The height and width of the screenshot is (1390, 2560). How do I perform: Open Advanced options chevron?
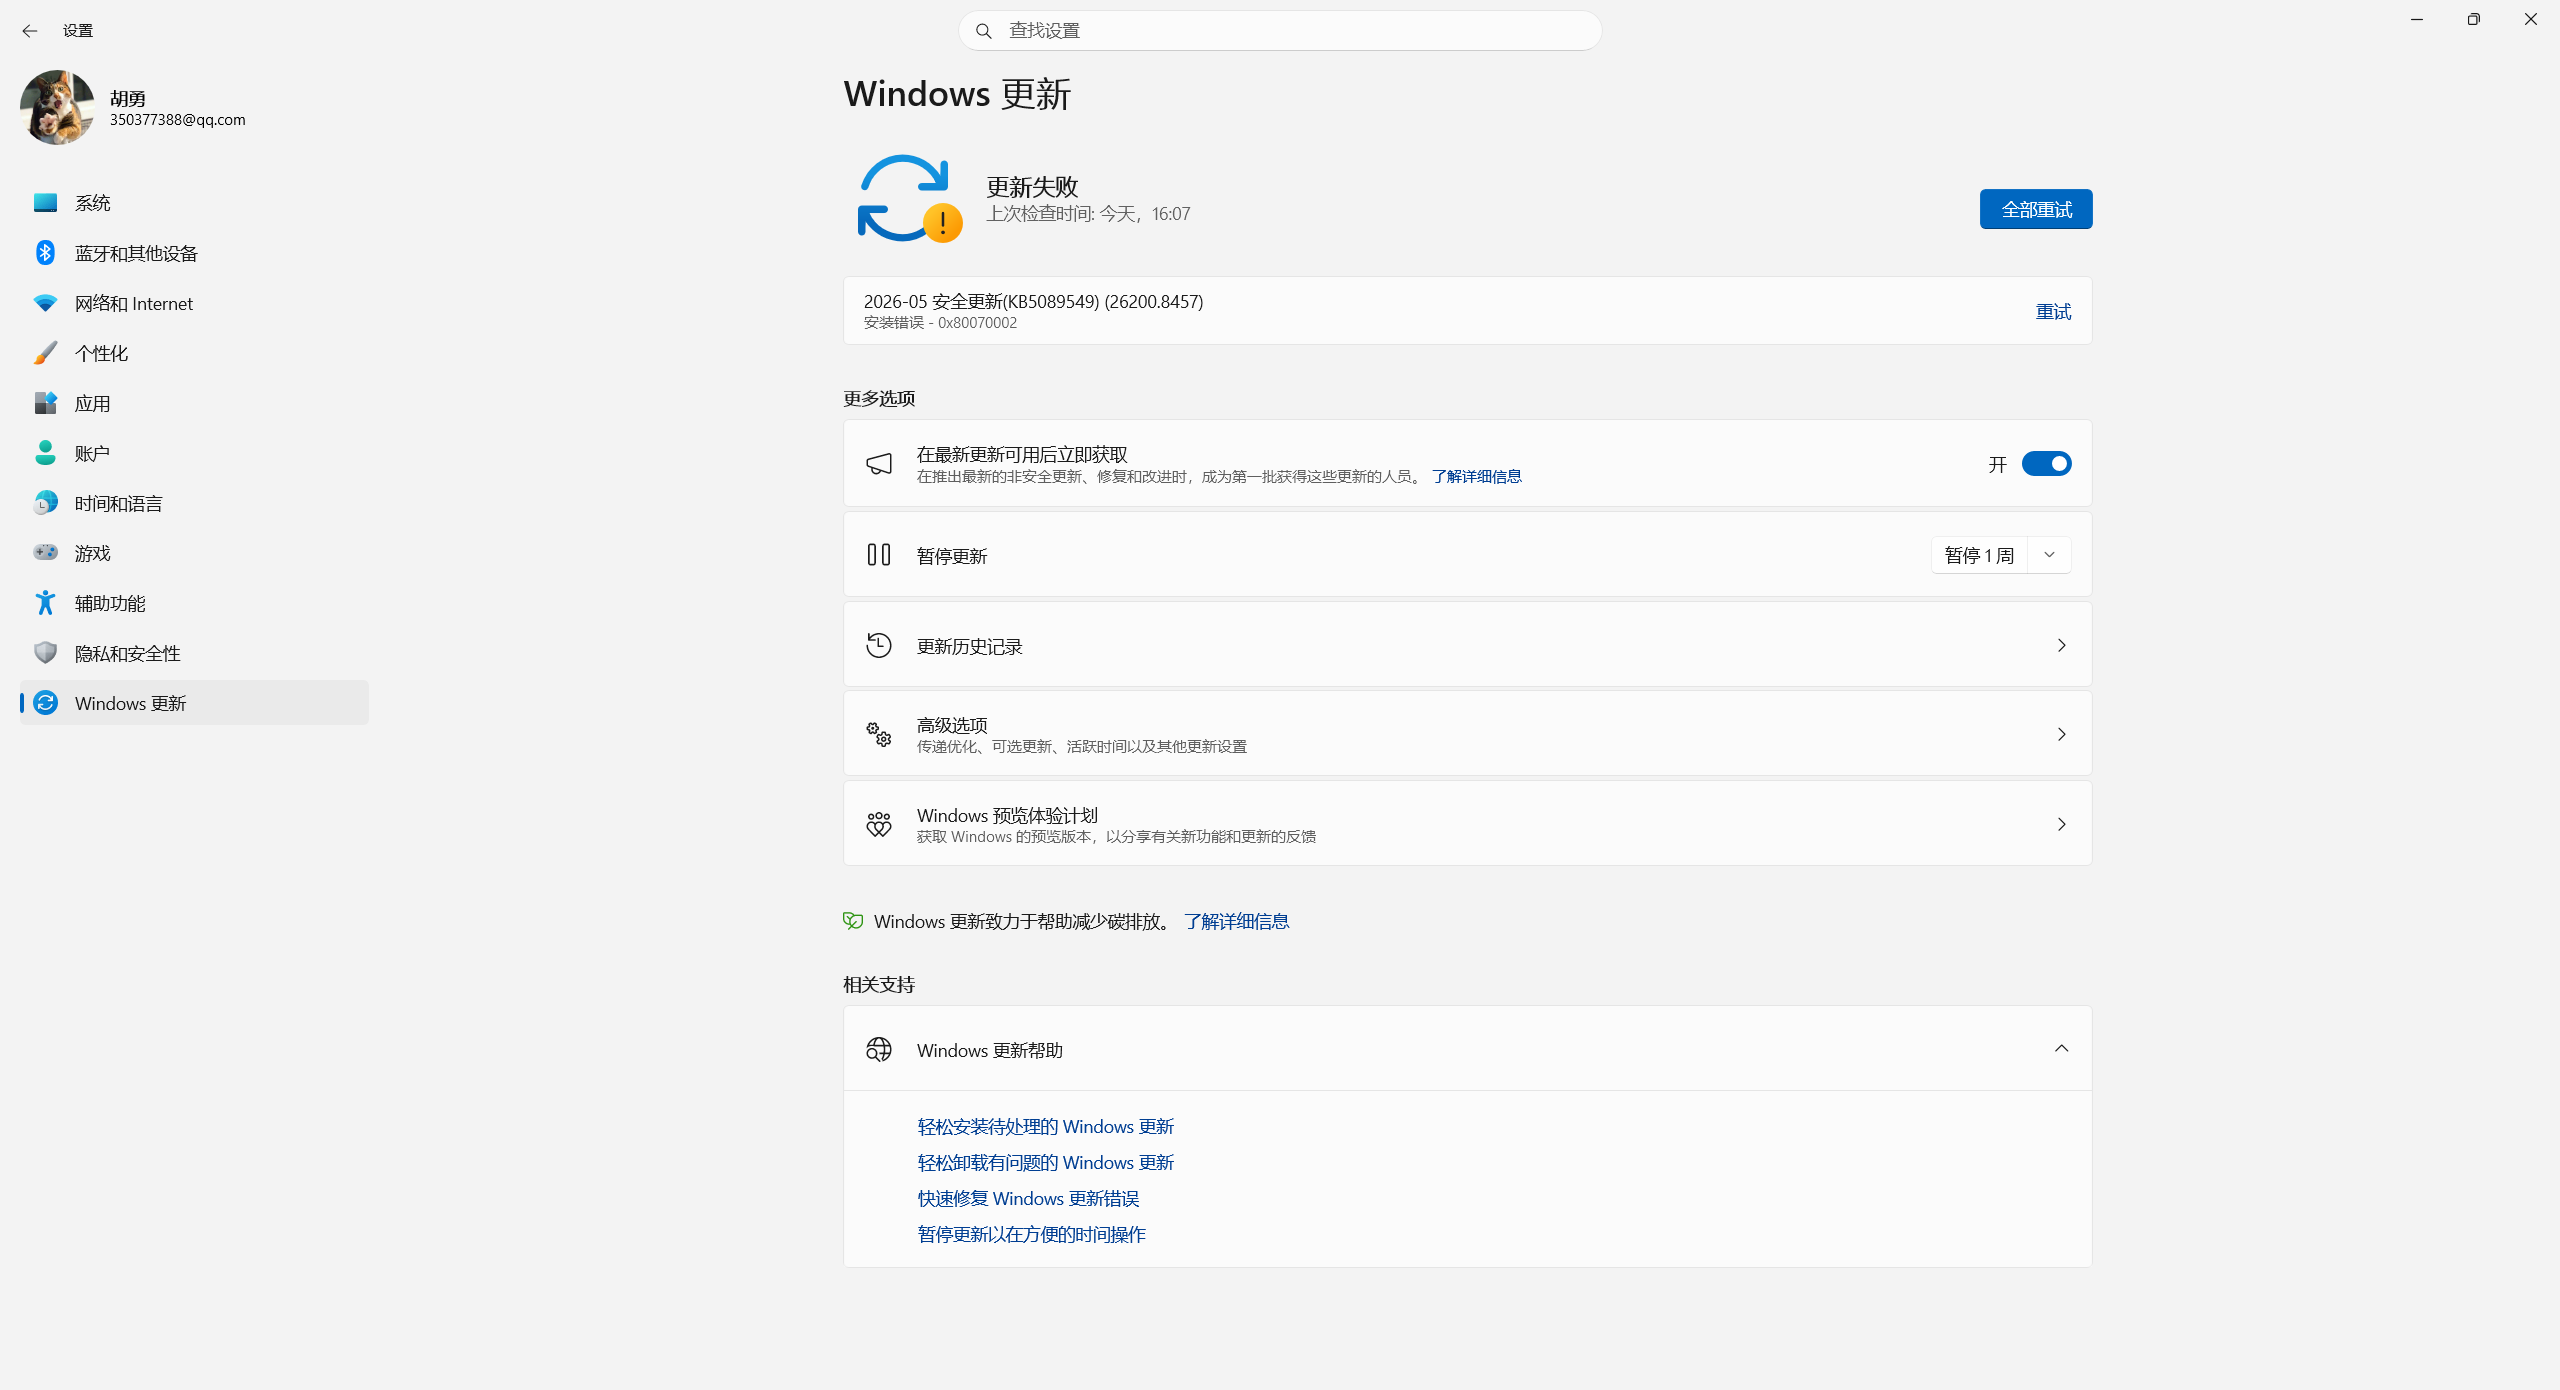[2061, 734]
